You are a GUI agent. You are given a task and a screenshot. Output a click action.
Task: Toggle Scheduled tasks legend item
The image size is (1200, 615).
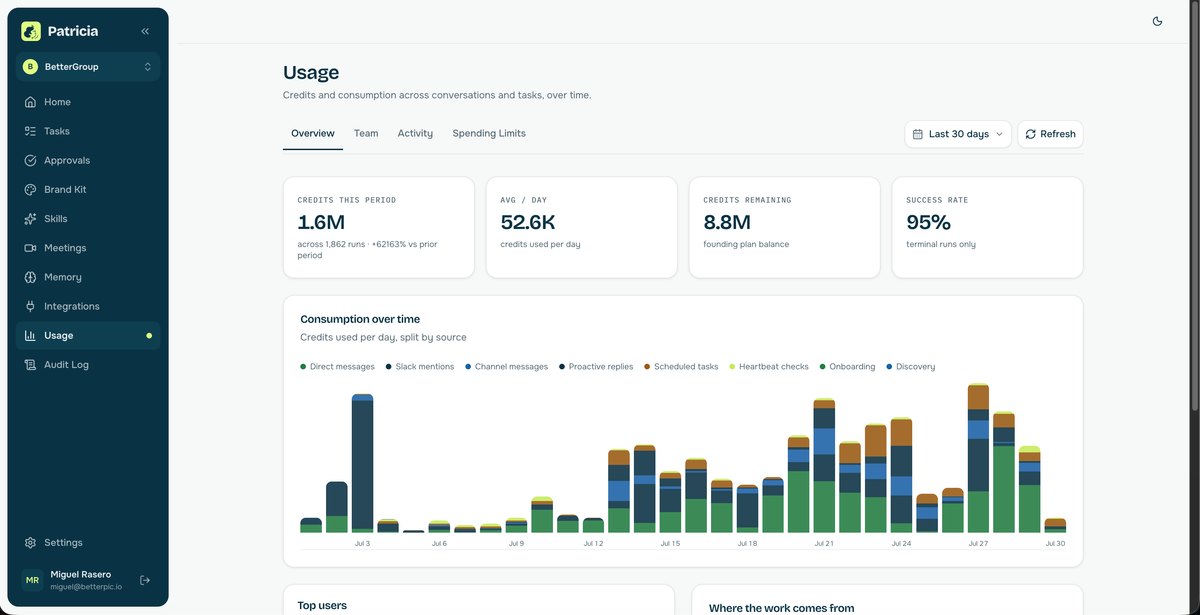681,367
